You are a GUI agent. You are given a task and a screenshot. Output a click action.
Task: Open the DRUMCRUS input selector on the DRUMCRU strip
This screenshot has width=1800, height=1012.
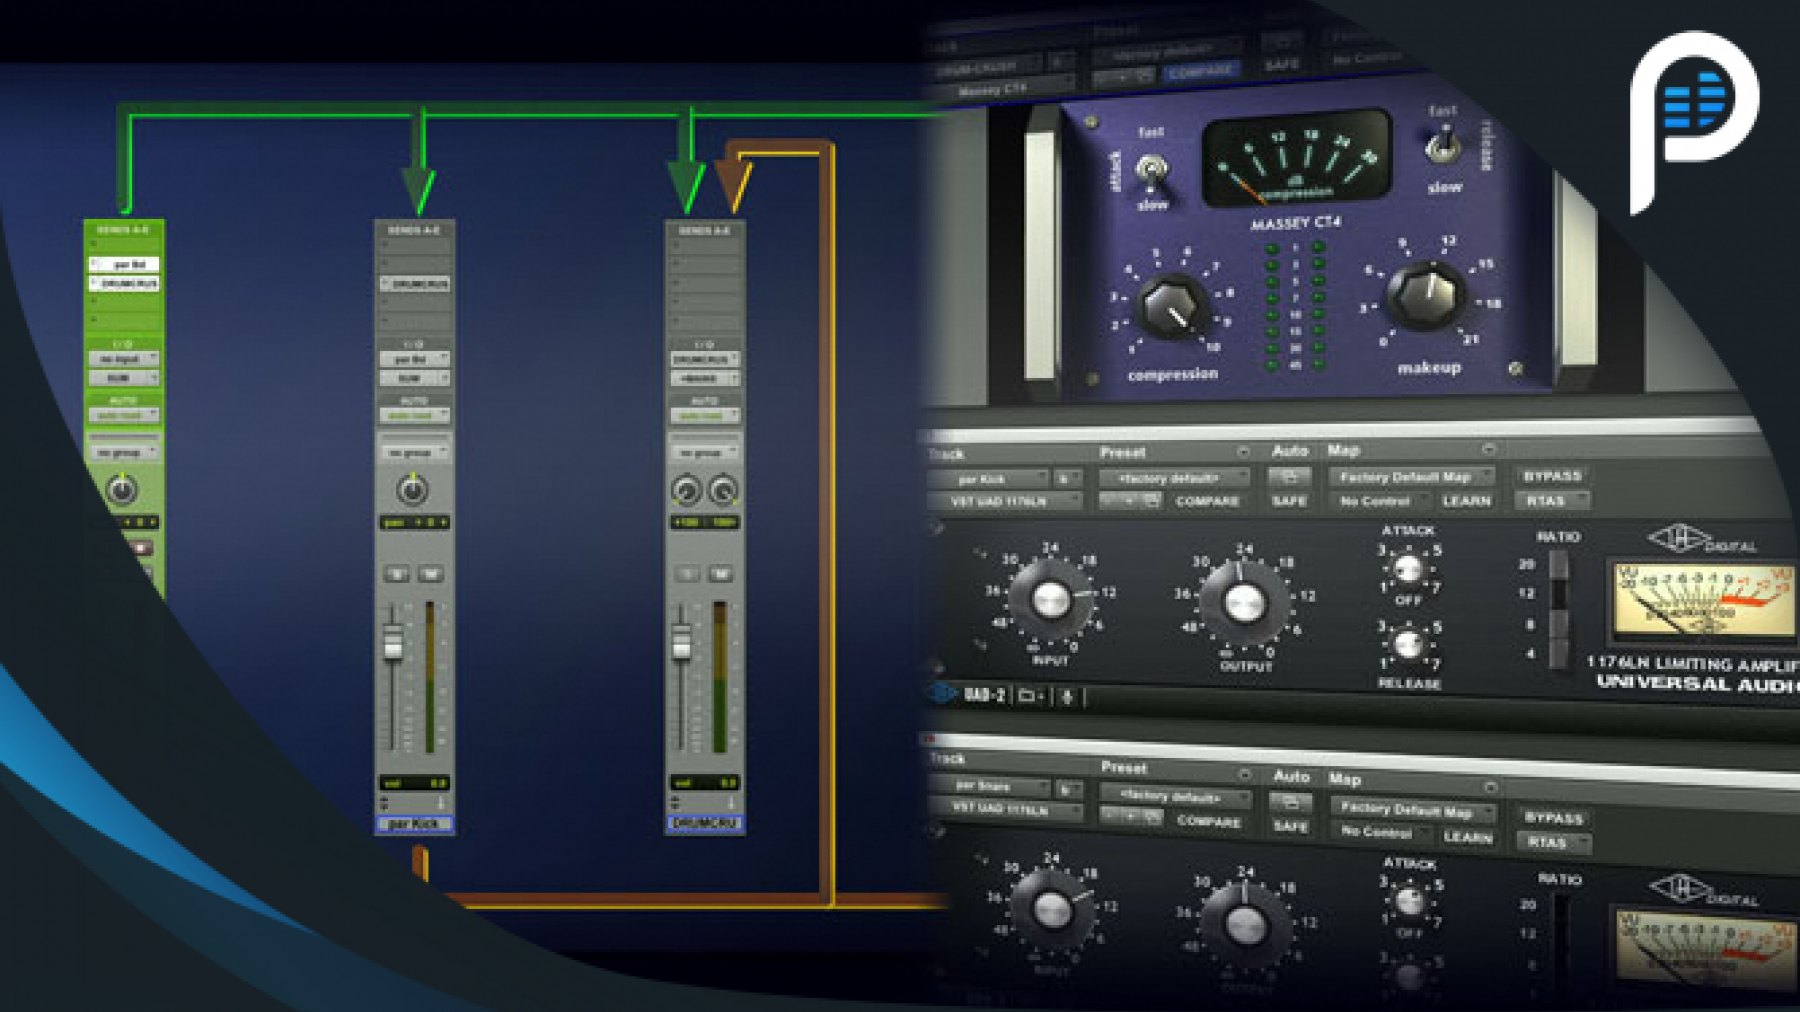(x=705, y=359)
